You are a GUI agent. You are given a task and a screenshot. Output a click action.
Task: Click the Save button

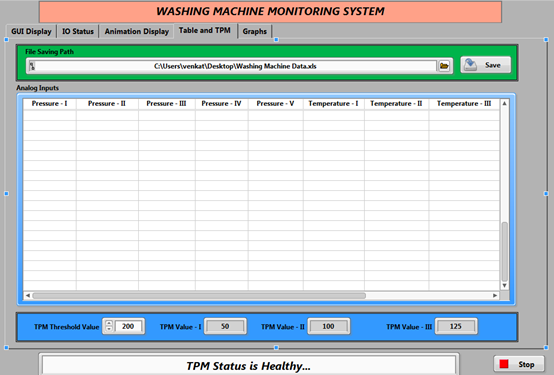click(485, 65)
